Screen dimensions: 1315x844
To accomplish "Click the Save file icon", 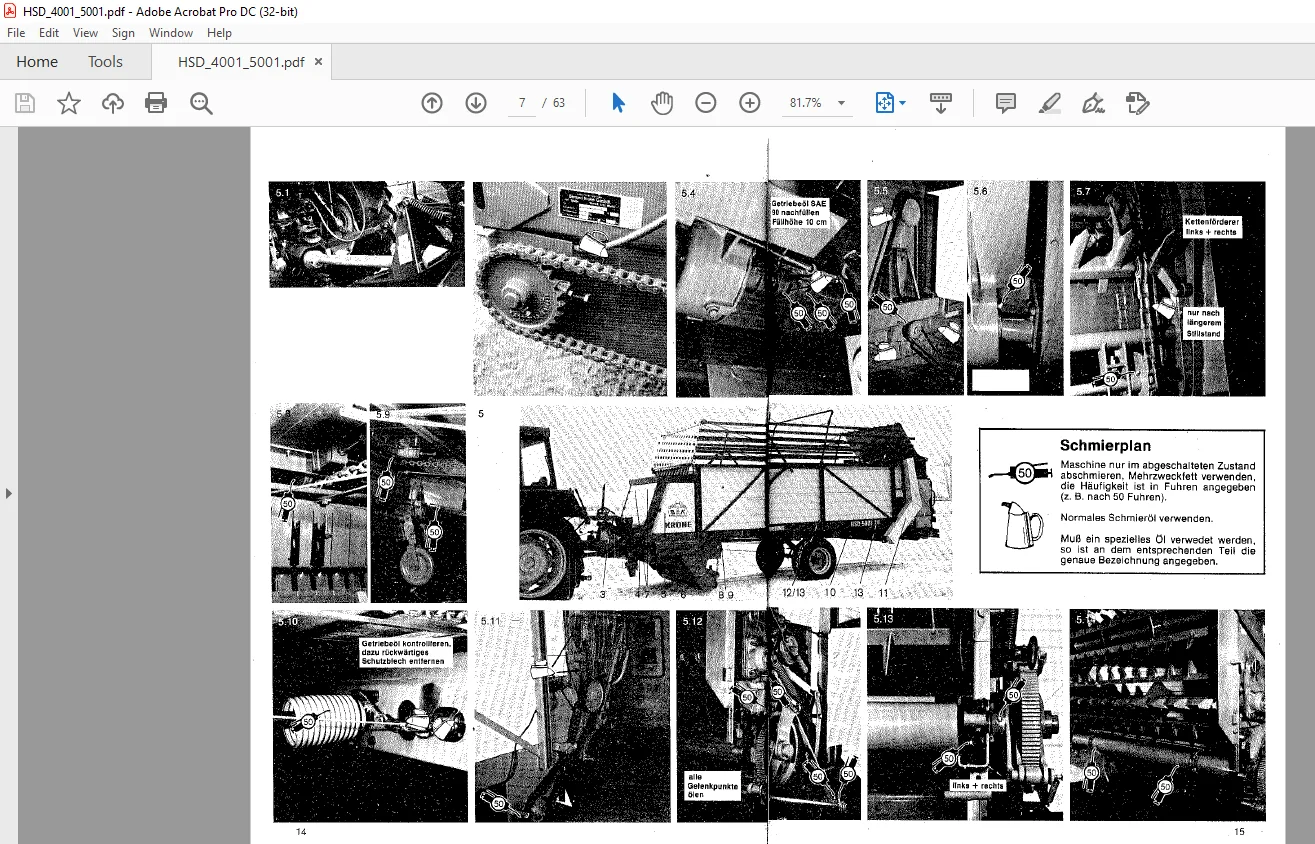I will click(x=25, y=103).
